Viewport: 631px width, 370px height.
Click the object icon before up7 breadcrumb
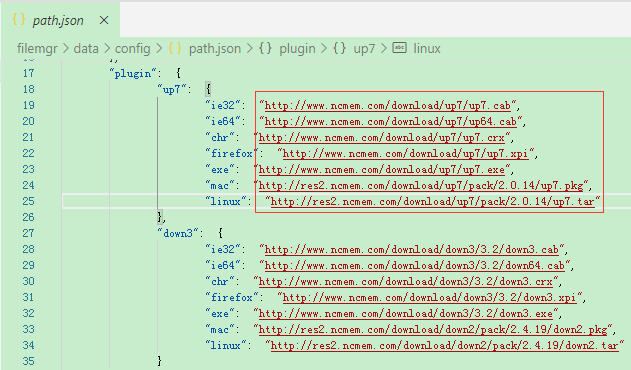(339, 48)
